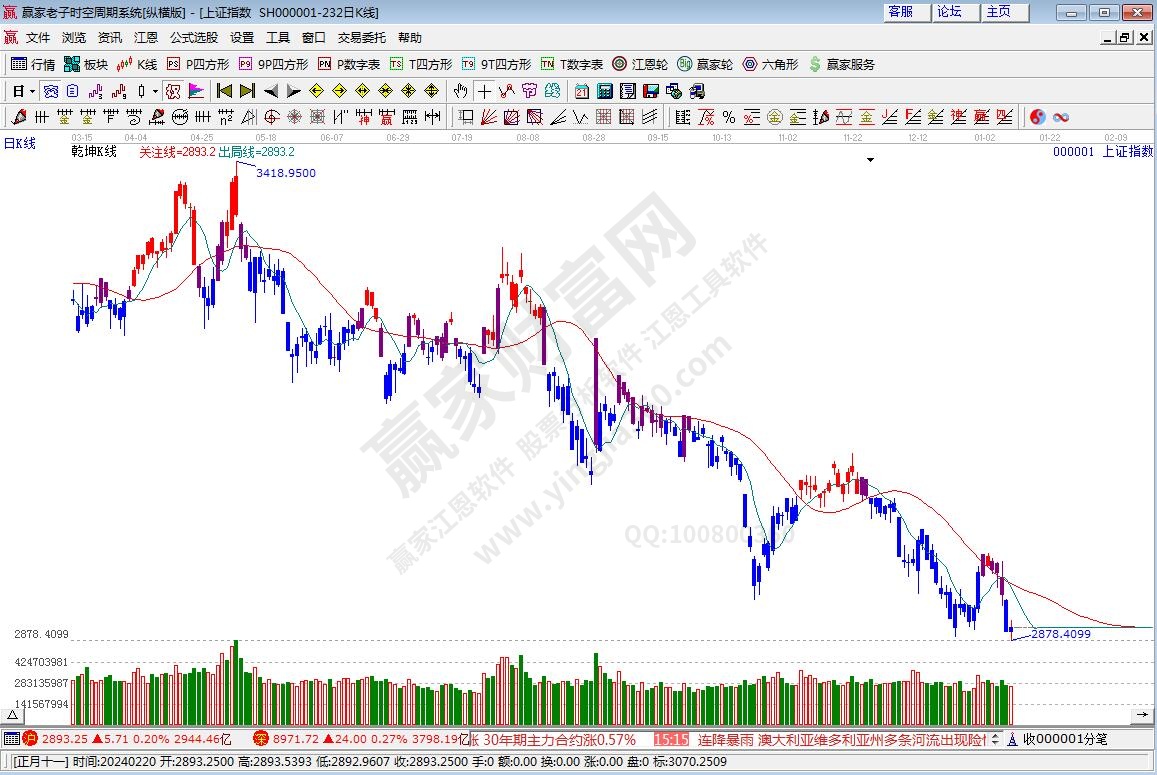Open the small black triangle chart dropdown
The height and width of the screenshot is (775, 1157).
point(870,160)
